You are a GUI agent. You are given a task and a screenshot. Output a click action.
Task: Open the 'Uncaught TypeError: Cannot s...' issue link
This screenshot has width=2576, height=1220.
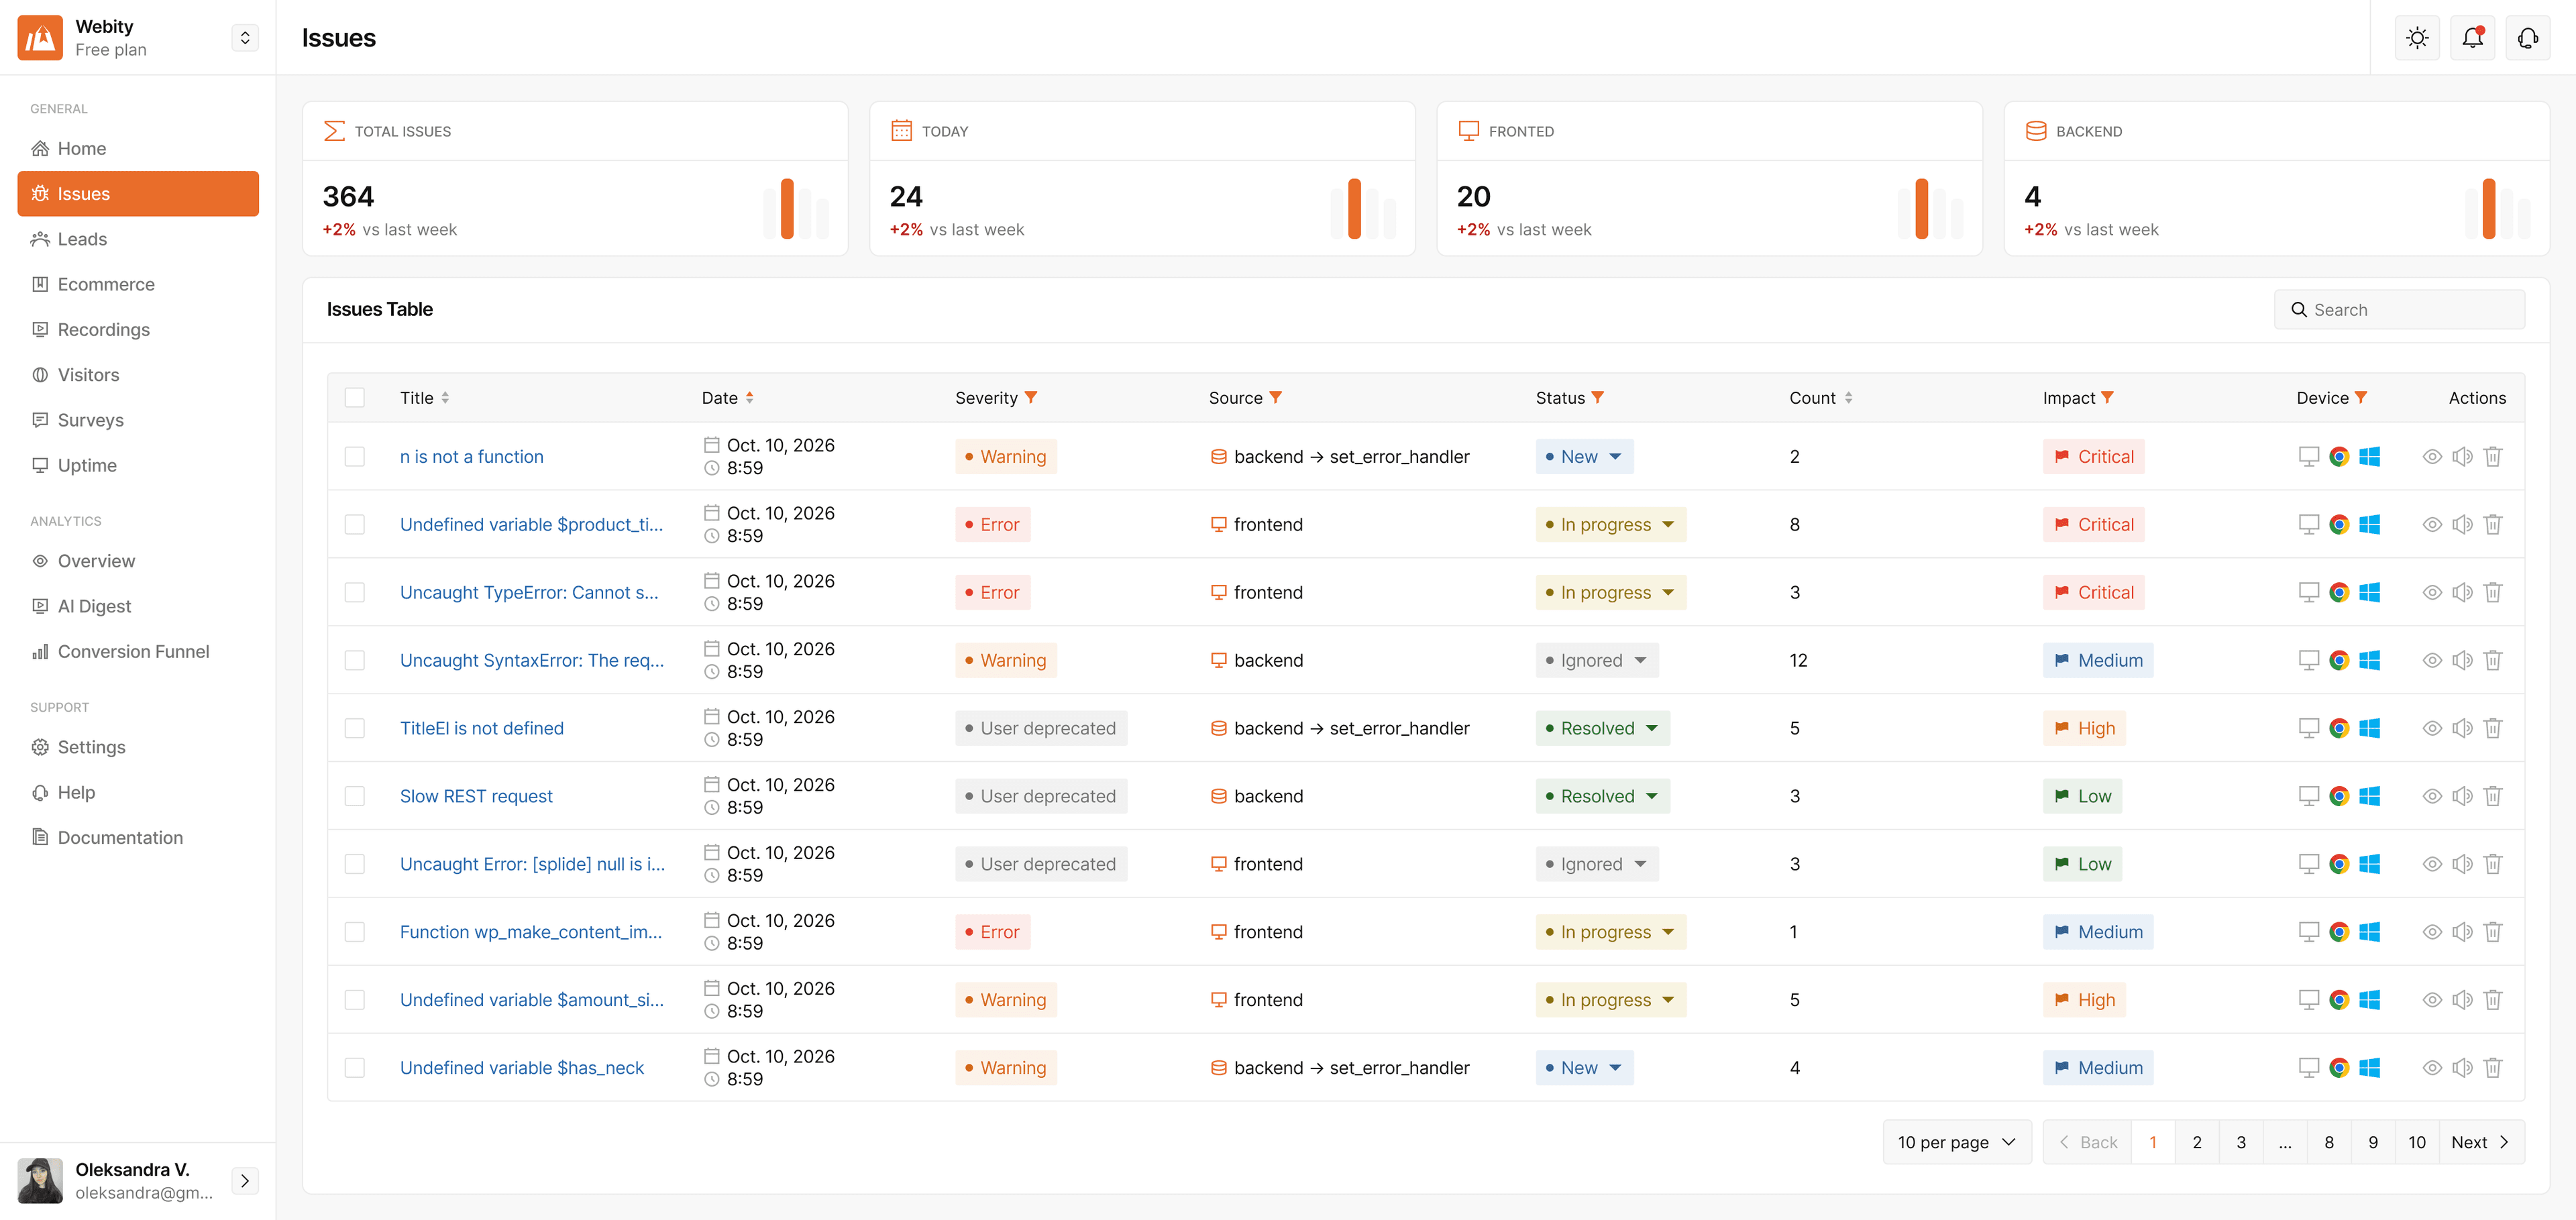[x=529, y=592]
